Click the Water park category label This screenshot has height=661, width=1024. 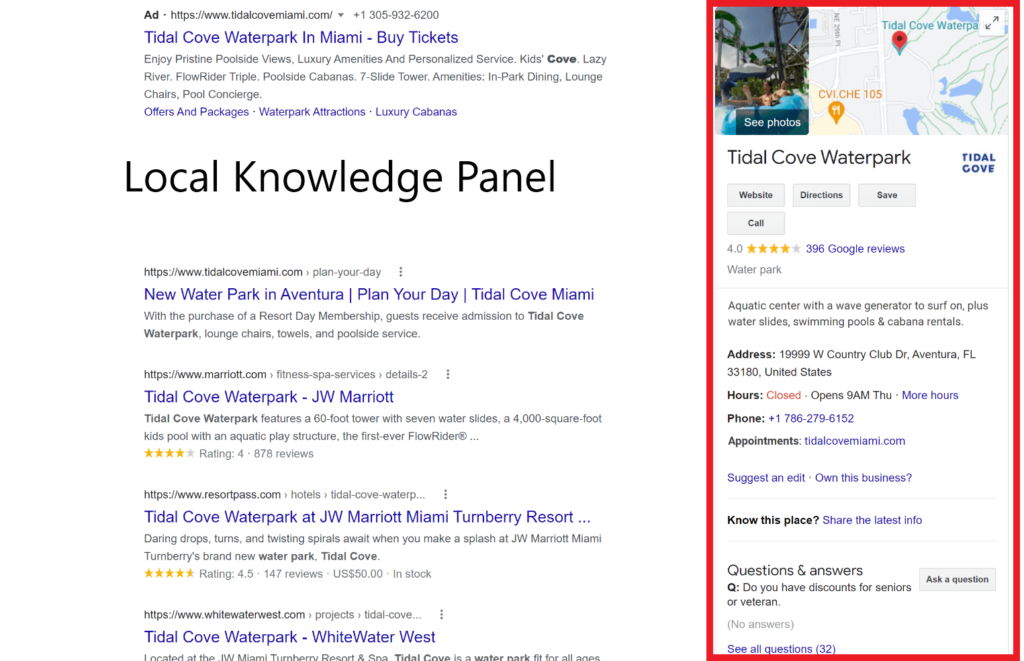(x=754, y=269)
